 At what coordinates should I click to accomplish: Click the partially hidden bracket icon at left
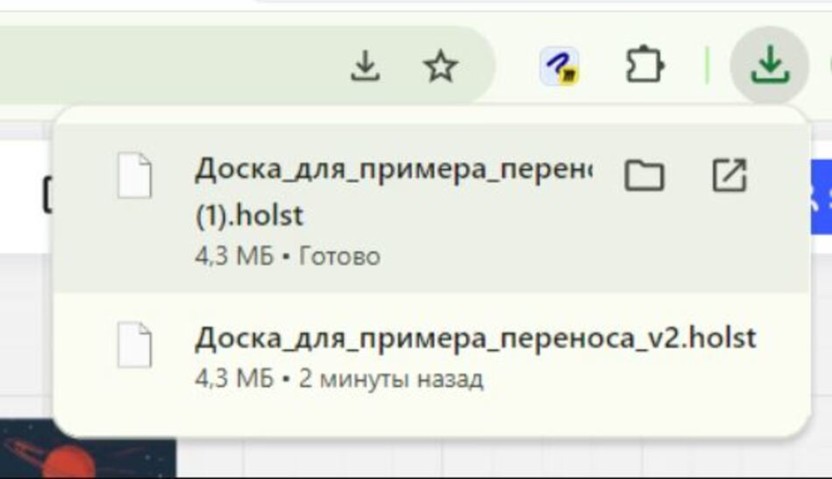coord(48,196)
